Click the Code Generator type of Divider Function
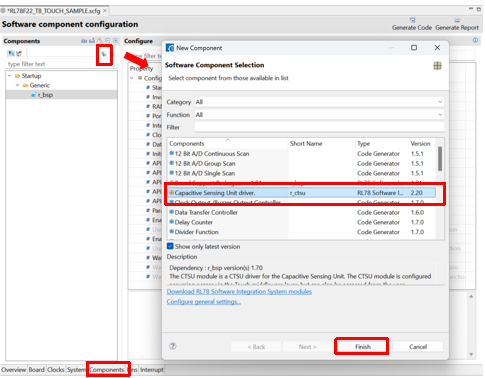 (x=378, y=232)
